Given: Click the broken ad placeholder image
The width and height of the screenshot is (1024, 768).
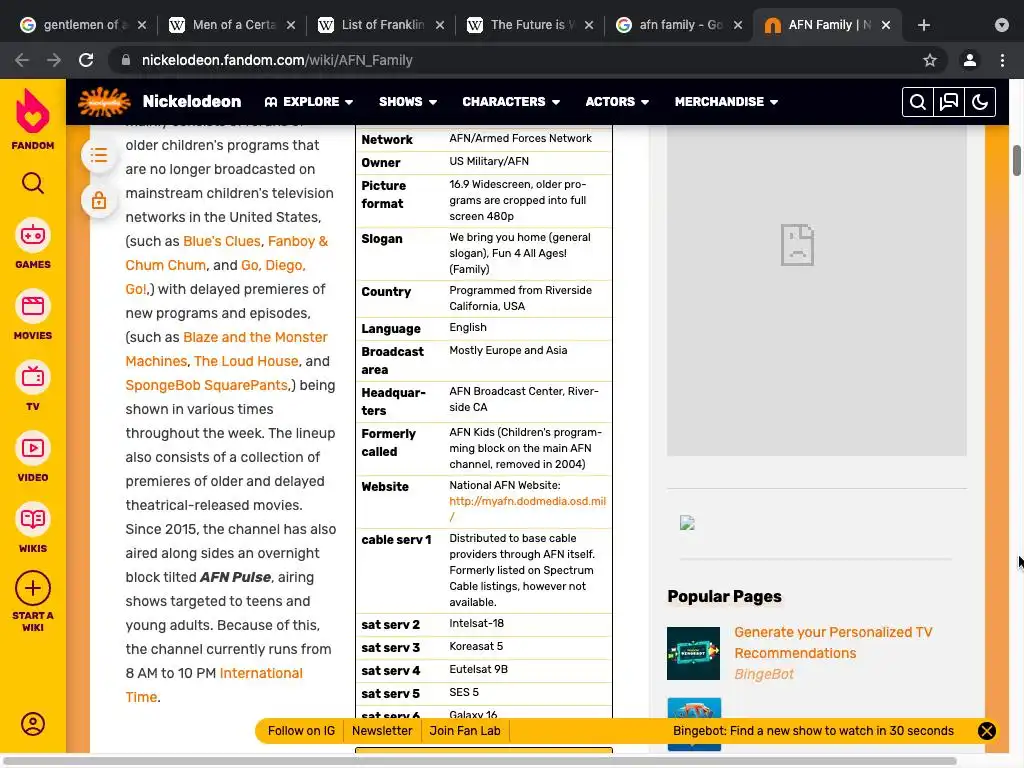Looking at the screenshot, I should [797, 245].
